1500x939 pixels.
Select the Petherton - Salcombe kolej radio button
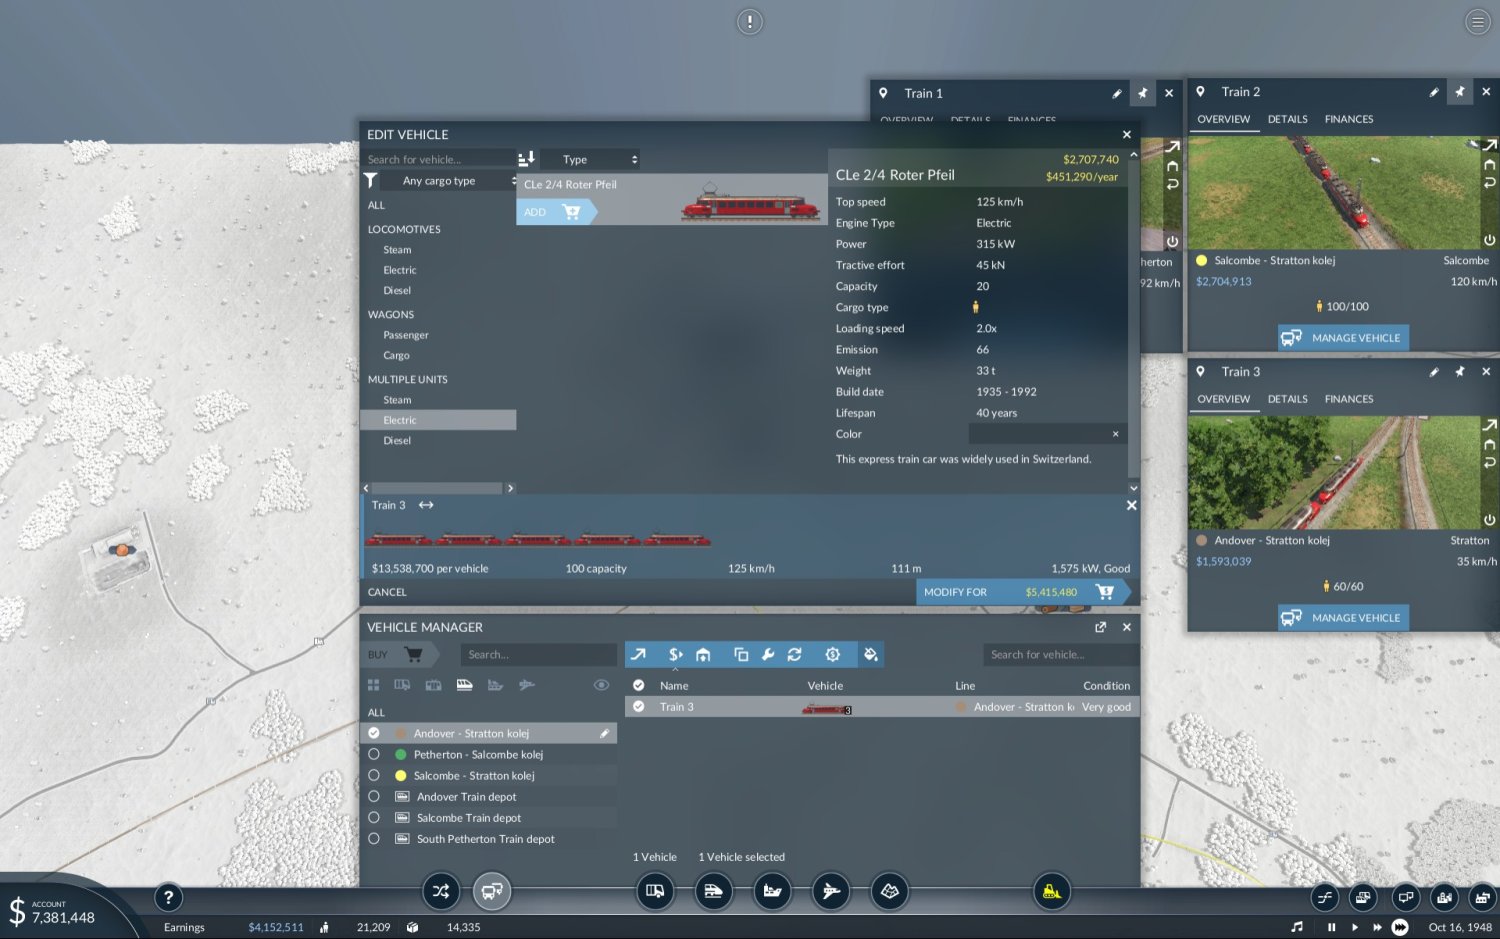tap(374, 755)
